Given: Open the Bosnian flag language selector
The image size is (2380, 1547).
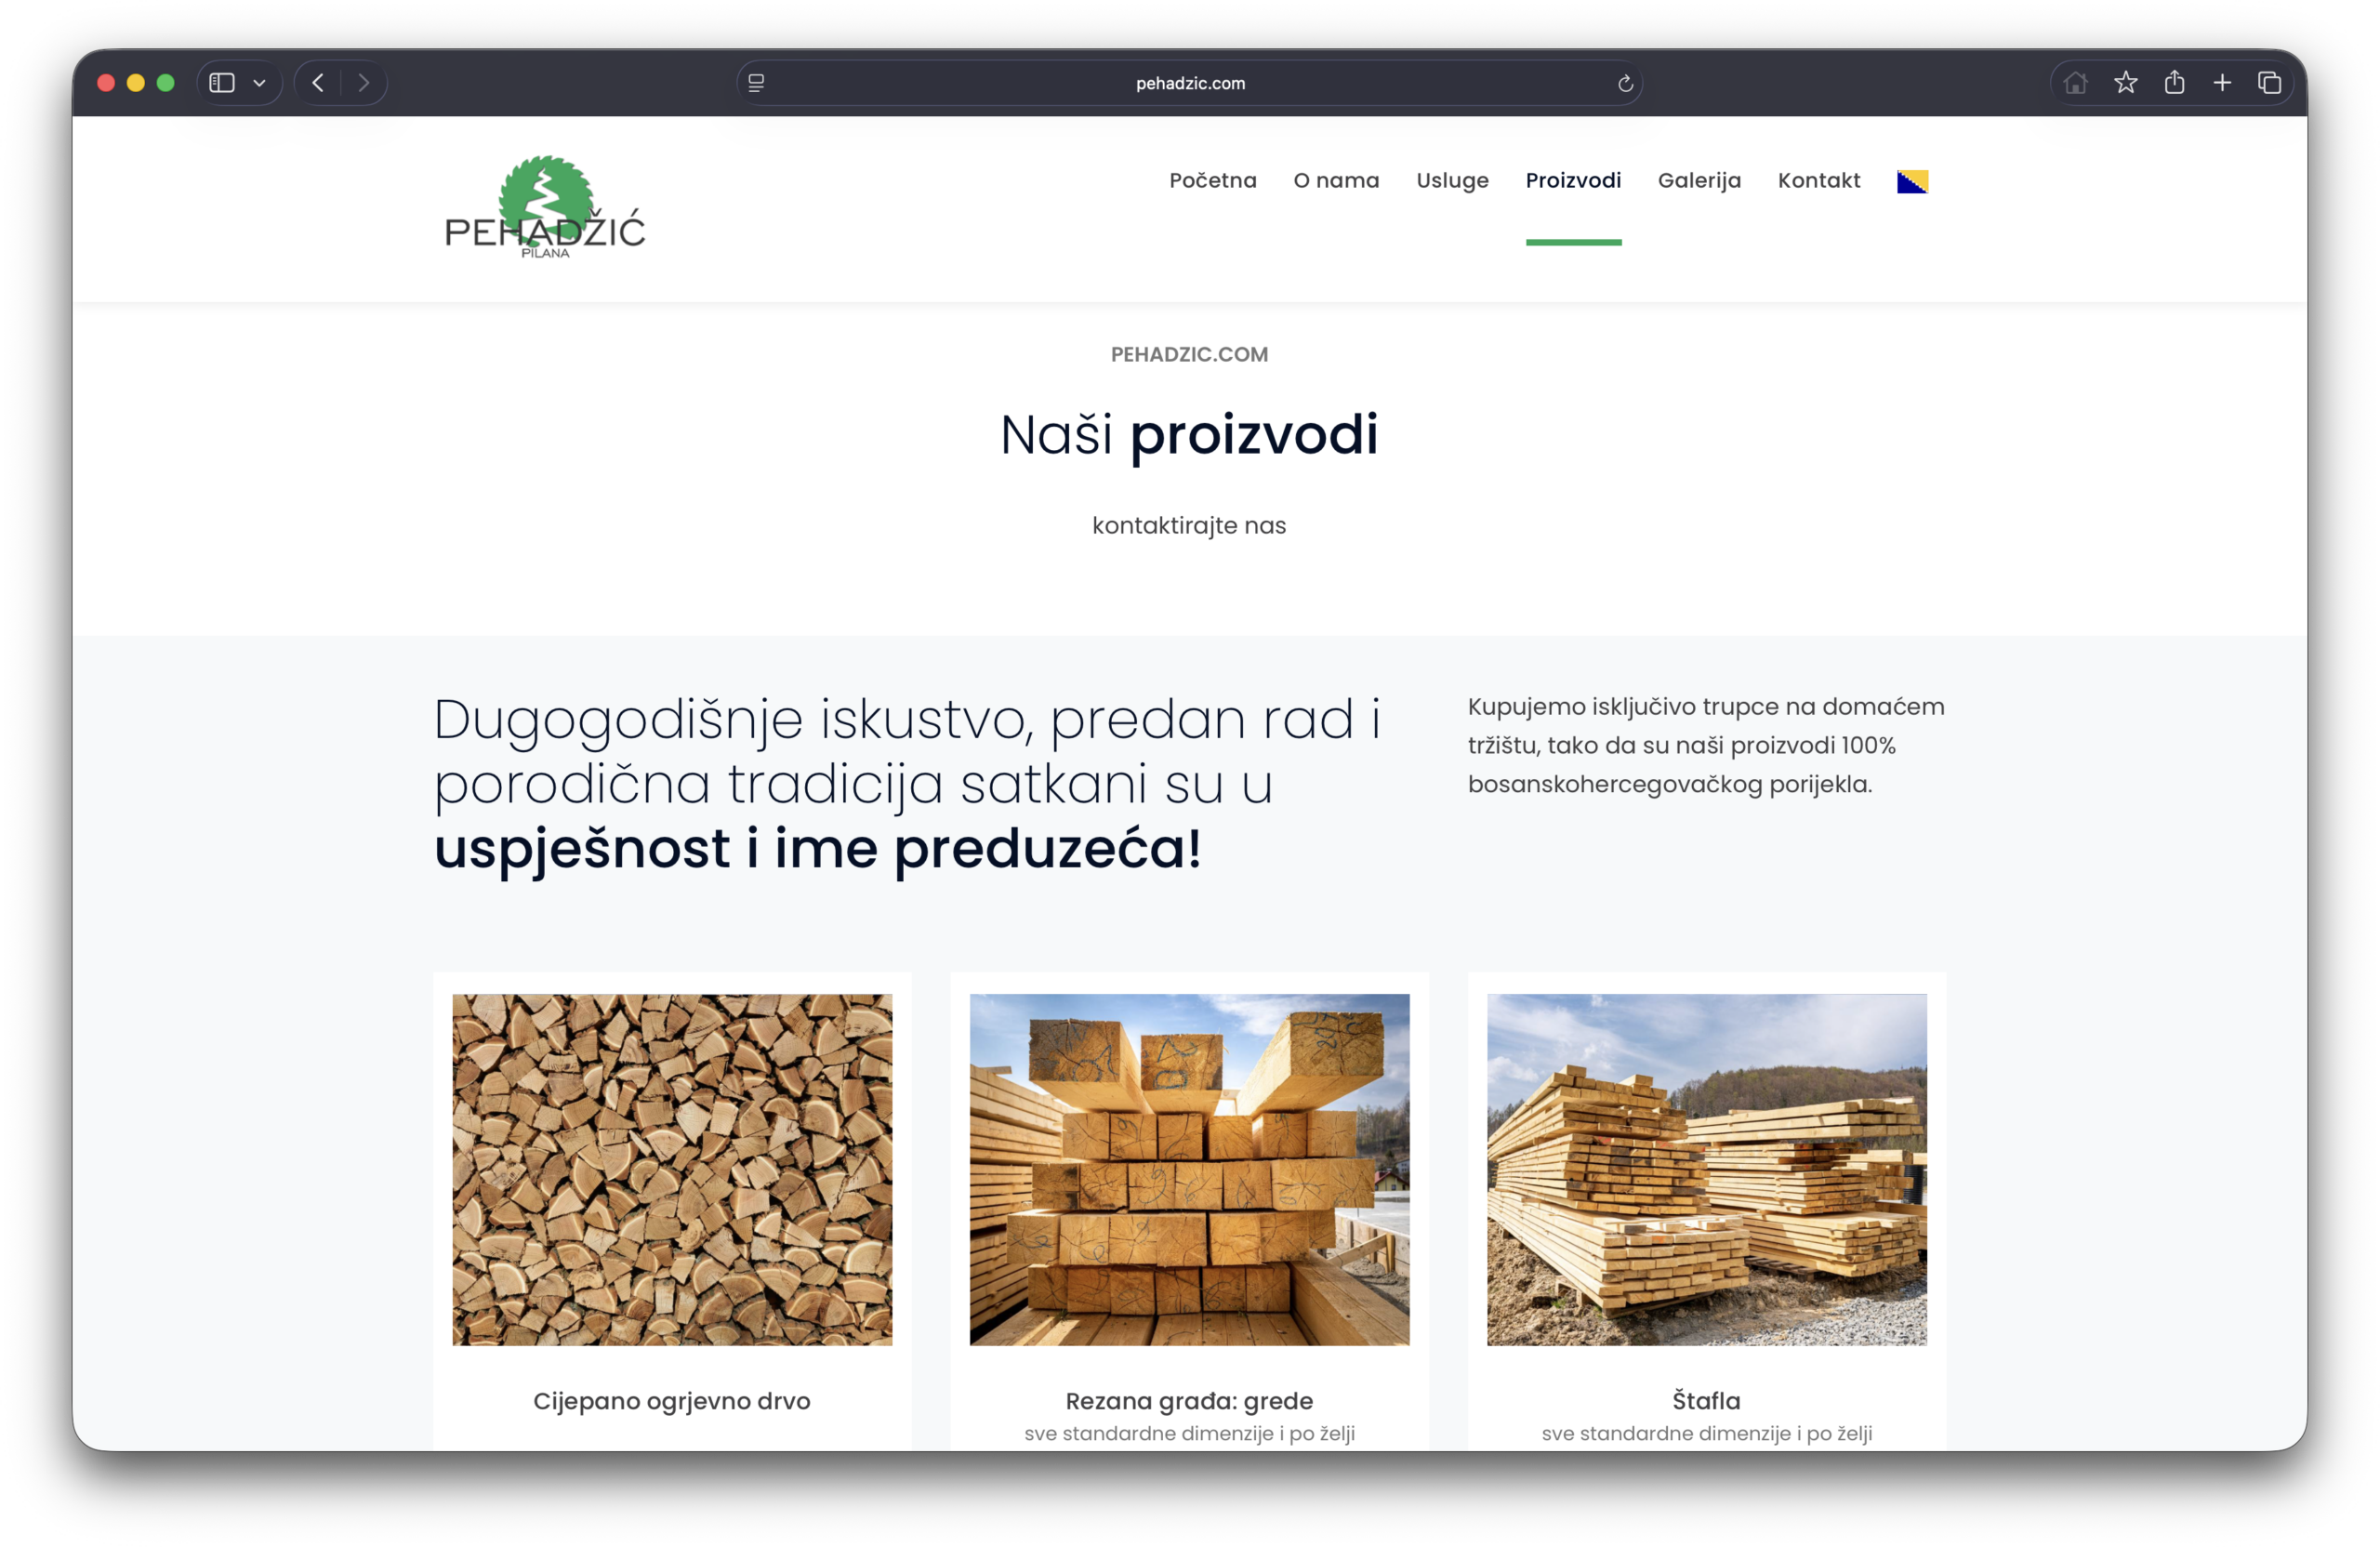Looking at the screenshot, I should pos(1911,181).
